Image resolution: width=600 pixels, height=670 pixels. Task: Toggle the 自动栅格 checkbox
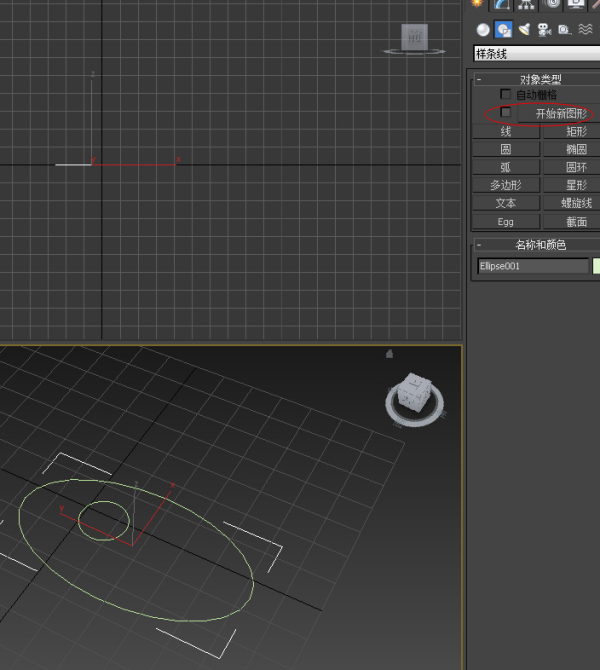pyautogui.click(x=505, y=94)
